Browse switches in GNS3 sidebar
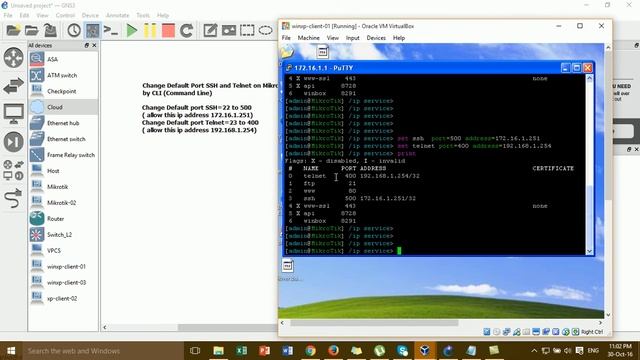This screenshot has width=640, height=360. (13, 86)
